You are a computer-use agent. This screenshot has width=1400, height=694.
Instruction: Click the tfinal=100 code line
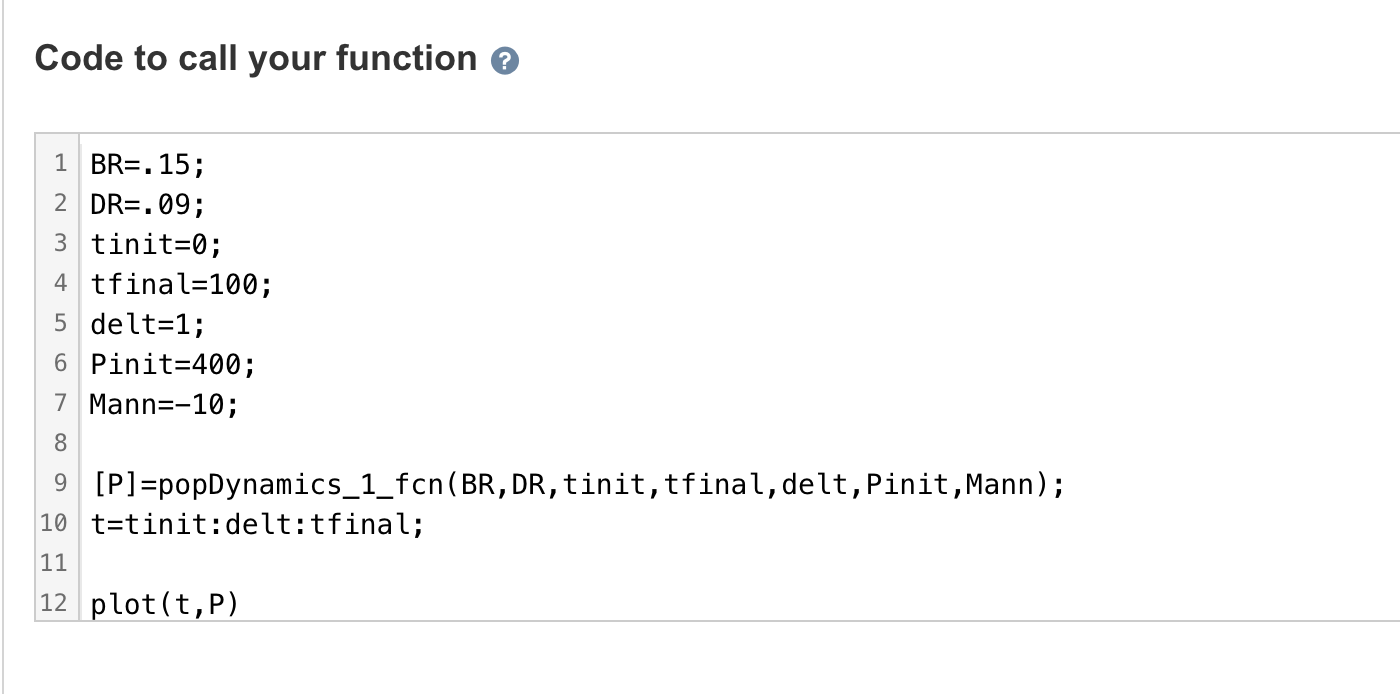click(x=180, y=285)
